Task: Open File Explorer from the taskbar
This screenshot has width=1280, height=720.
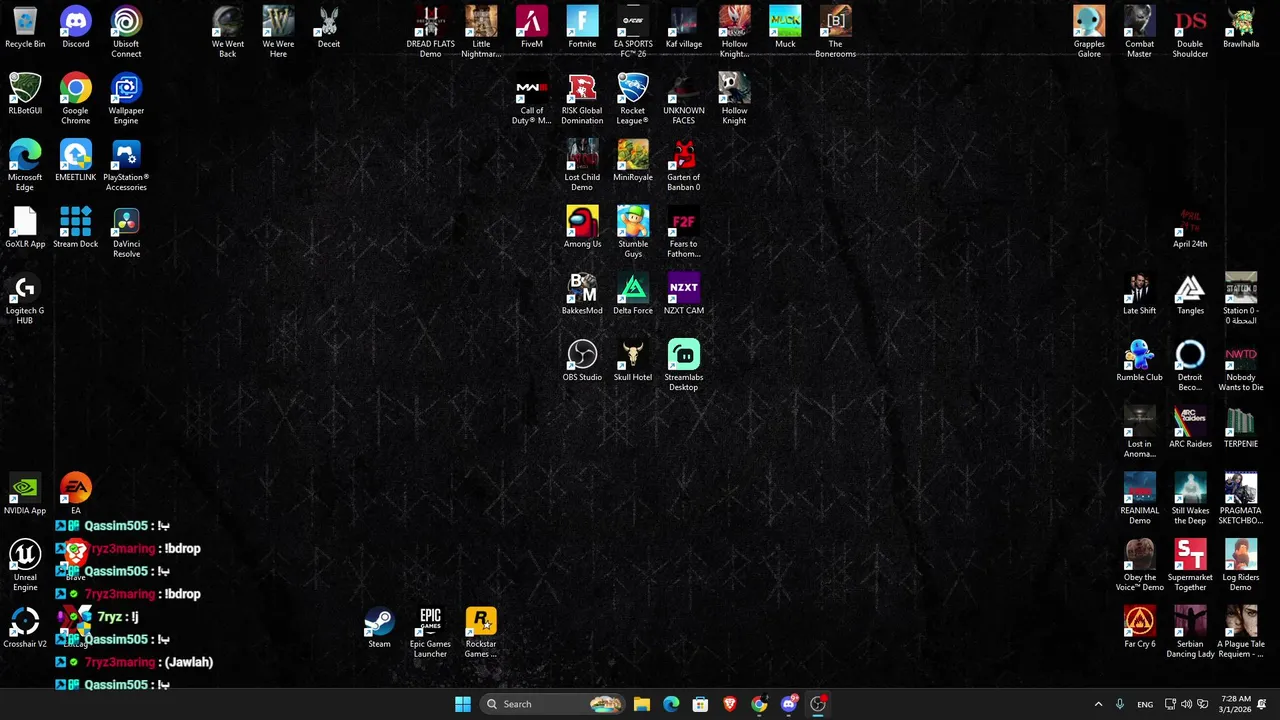Action: [642, 704]
